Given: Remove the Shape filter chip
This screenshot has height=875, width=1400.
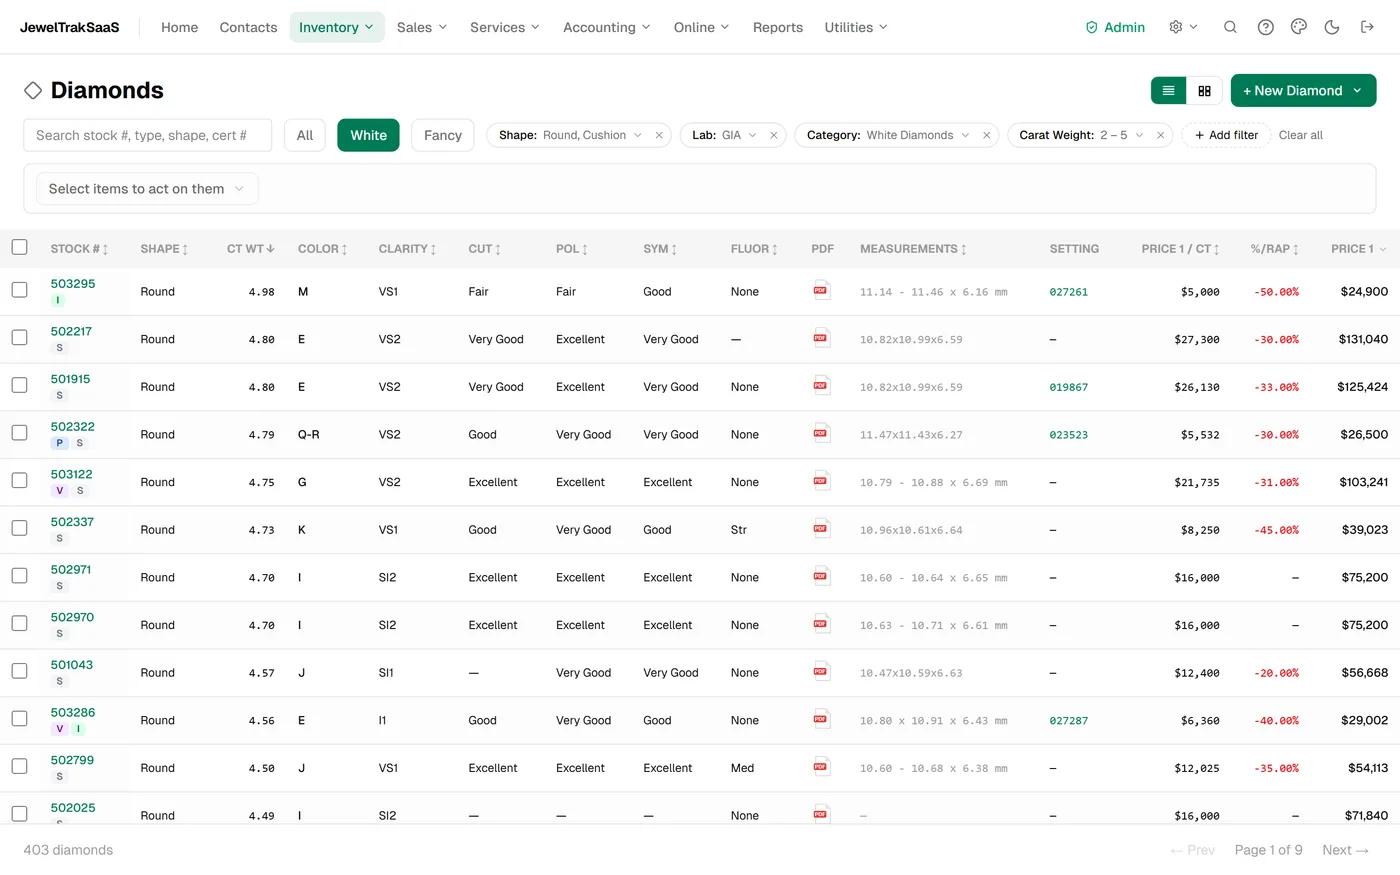Looking at the screenshot, I should coord(659,135).
